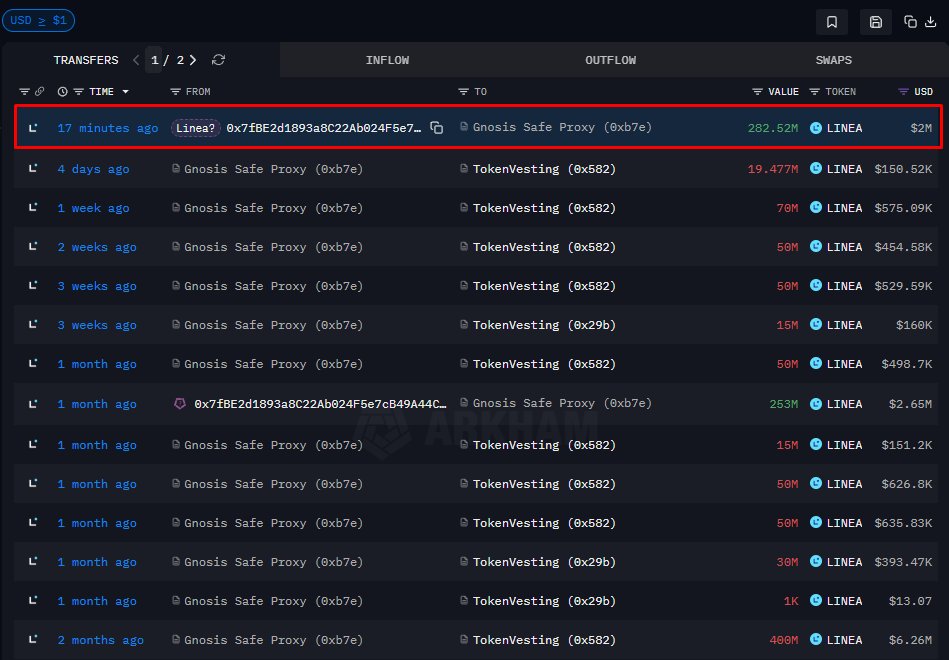The height and width of the screenshot is (660, 949).
Task: Open the 2 months ago timestamp link
Action: [100, 640]
